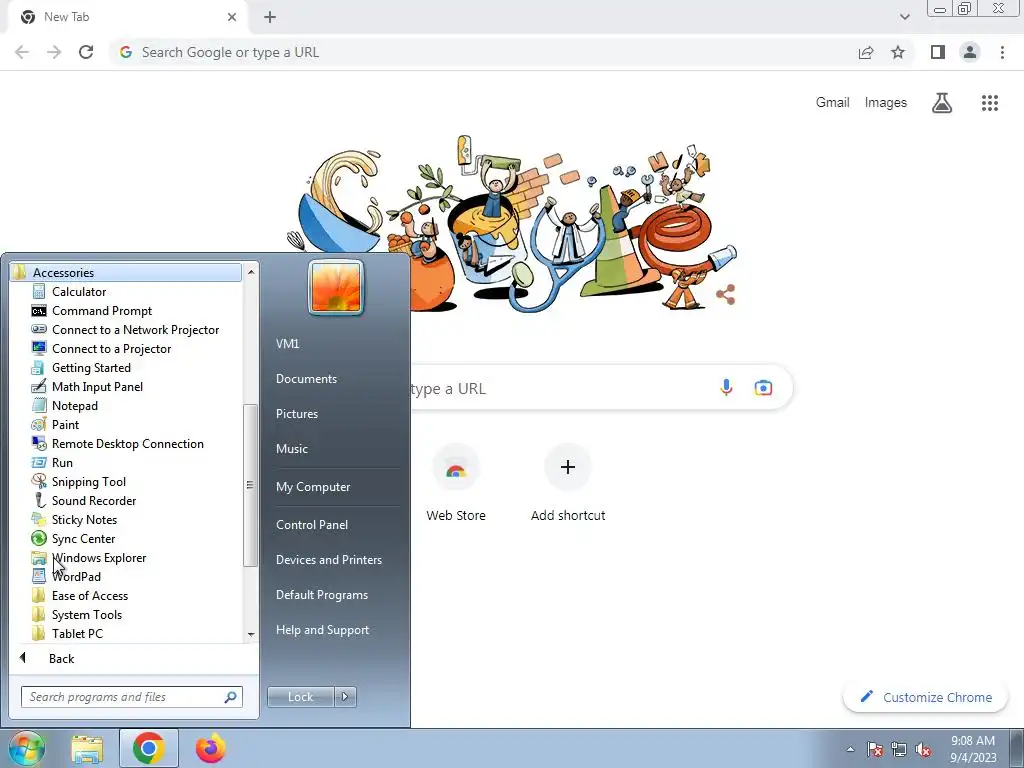This screenshot has width=1024, height=768.
Task: Open Web Store shortcut
Action: [456, 485]
